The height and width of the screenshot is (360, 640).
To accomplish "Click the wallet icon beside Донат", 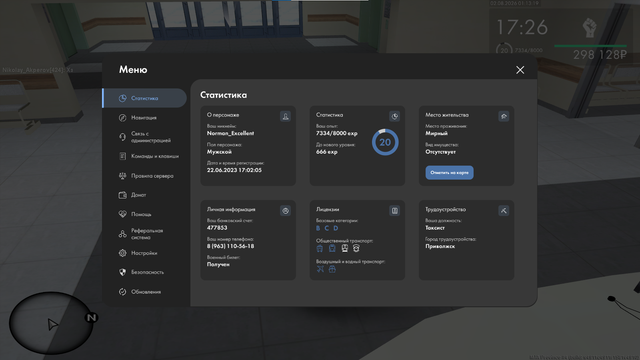I will pyautogui.click(x=122, y=195).
